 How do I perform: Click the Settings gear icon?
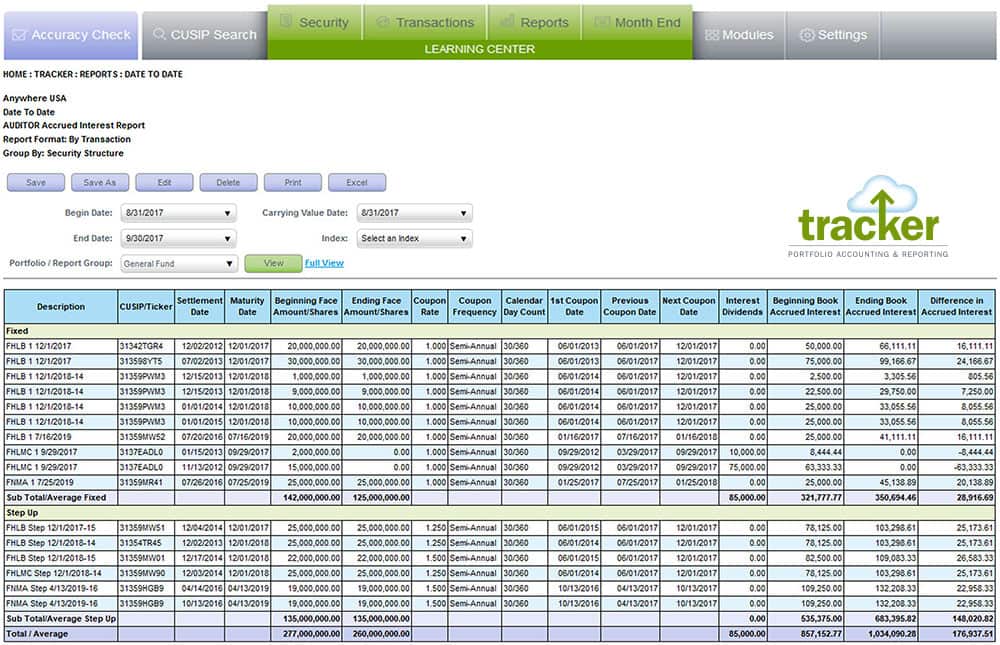806,35
